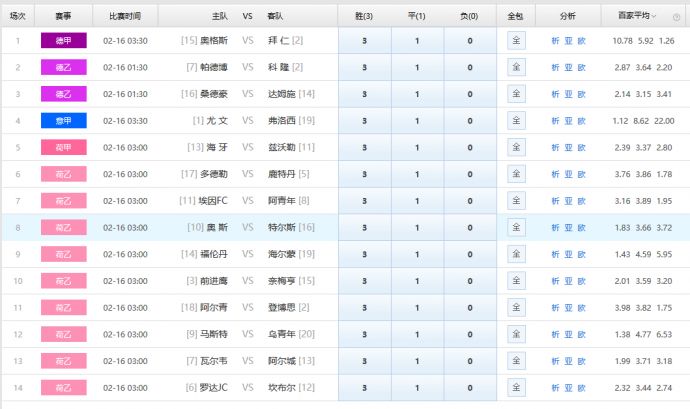
Task: Open 析 analysis for 埃因FC match
Action: (555, 201)
